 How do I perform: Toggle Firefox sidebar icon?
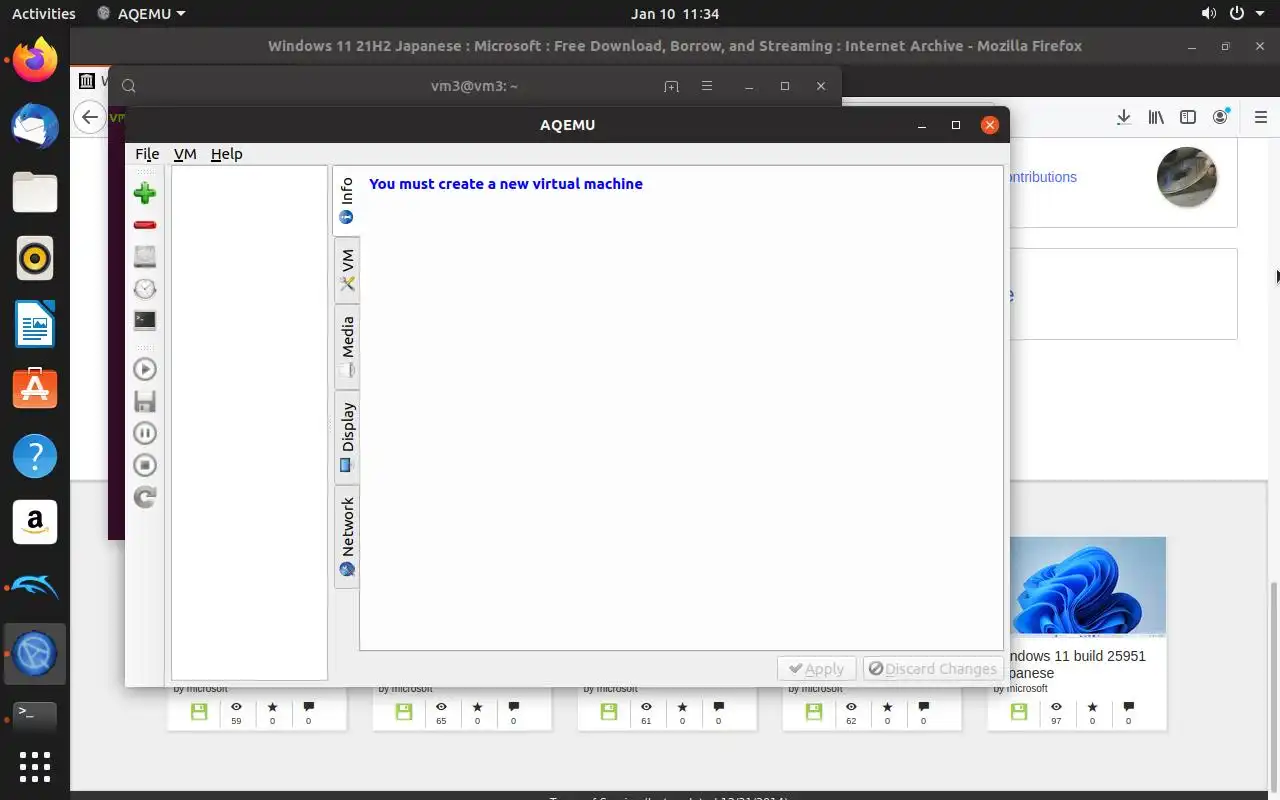click(1188, 117)
